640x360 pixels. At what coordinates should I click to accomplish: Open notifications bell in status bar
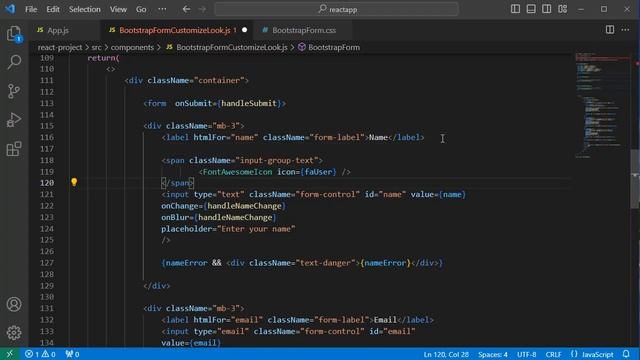click(626, 354)
